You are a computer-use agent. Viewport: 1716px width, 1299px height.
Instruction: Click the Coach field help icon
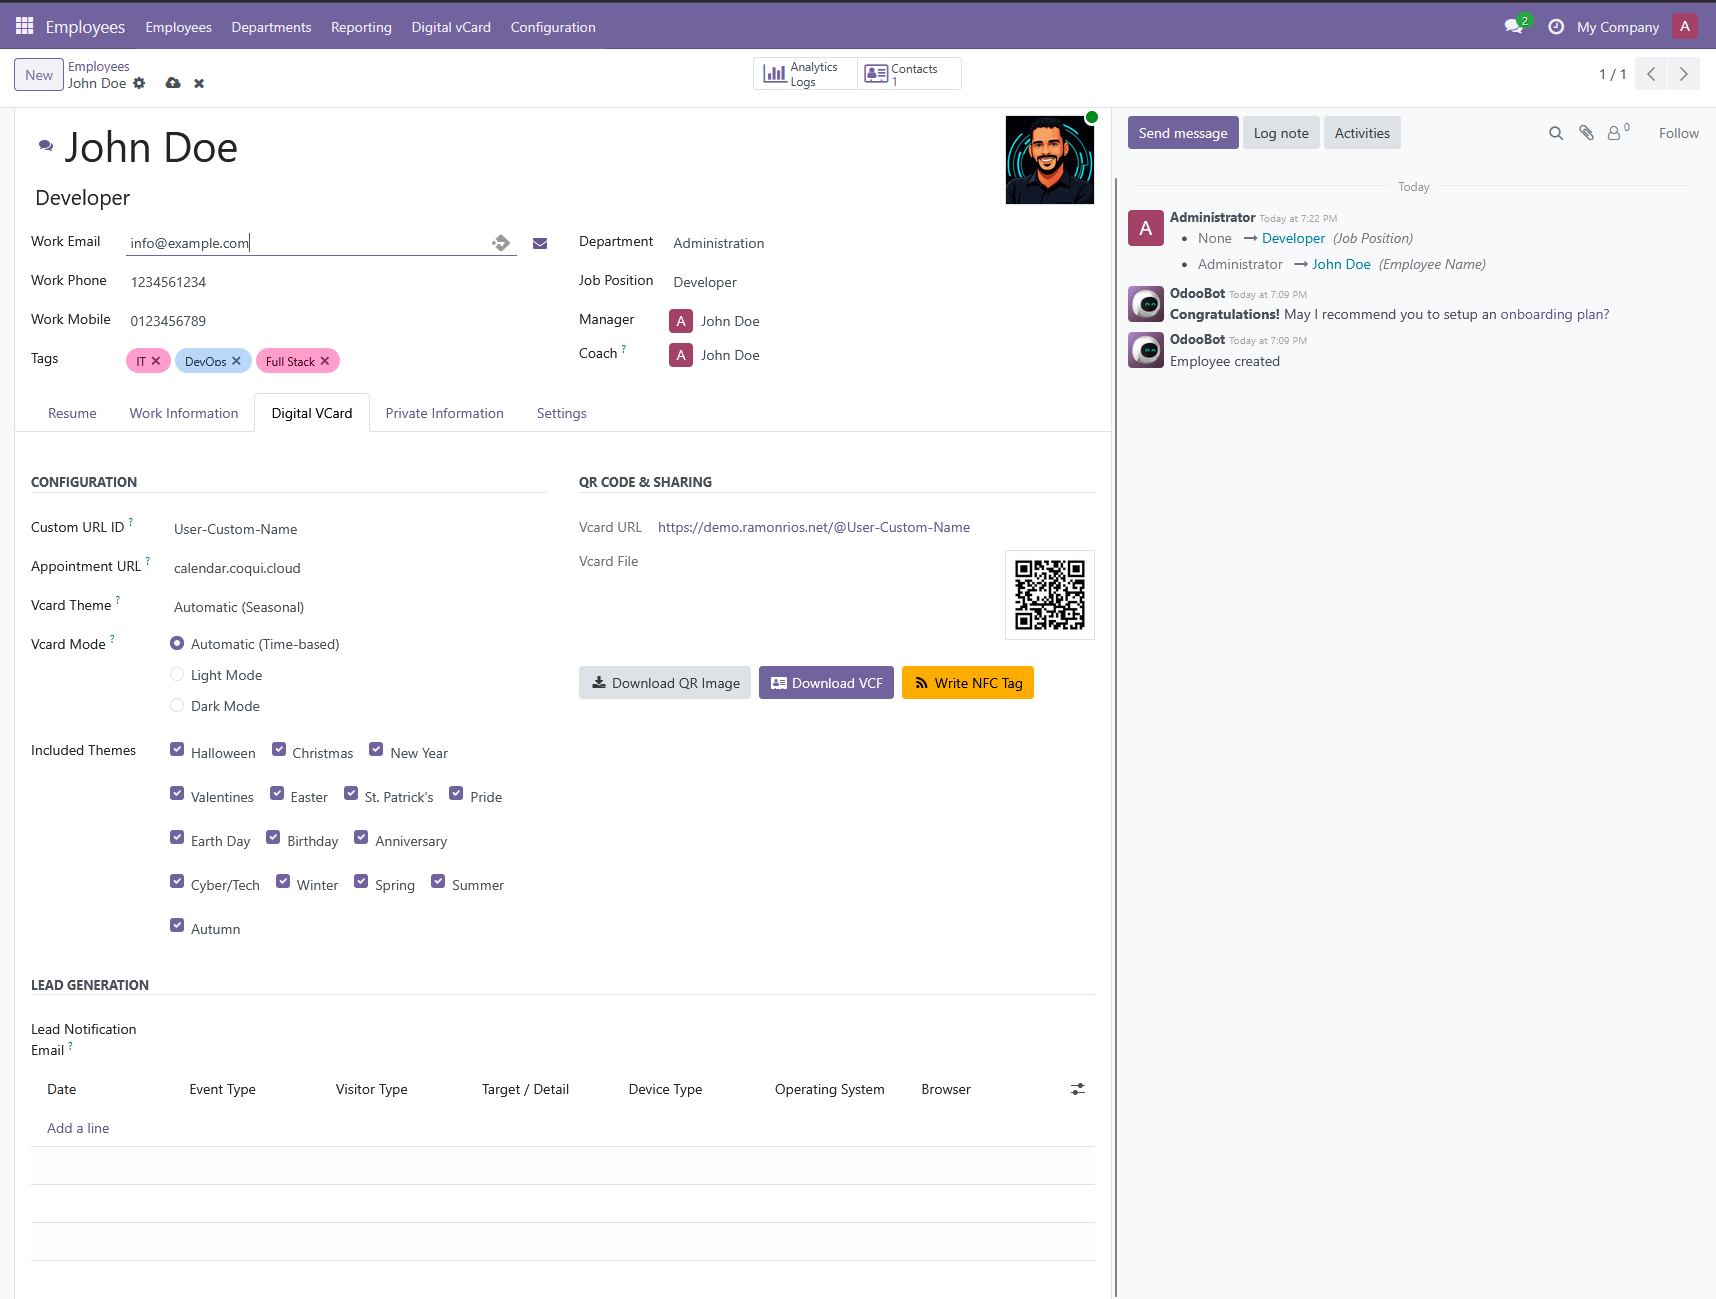[624, 348]
